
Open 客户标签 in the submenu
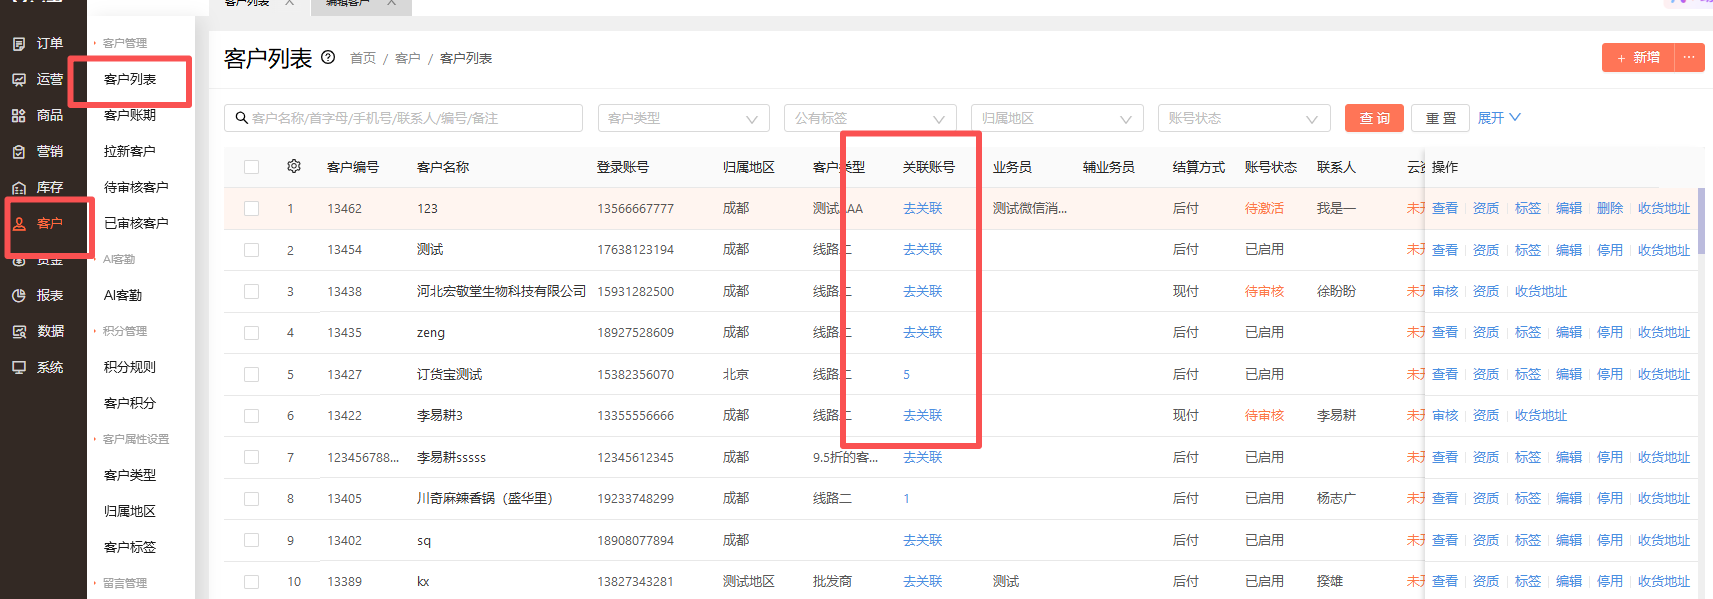(130, 547)
